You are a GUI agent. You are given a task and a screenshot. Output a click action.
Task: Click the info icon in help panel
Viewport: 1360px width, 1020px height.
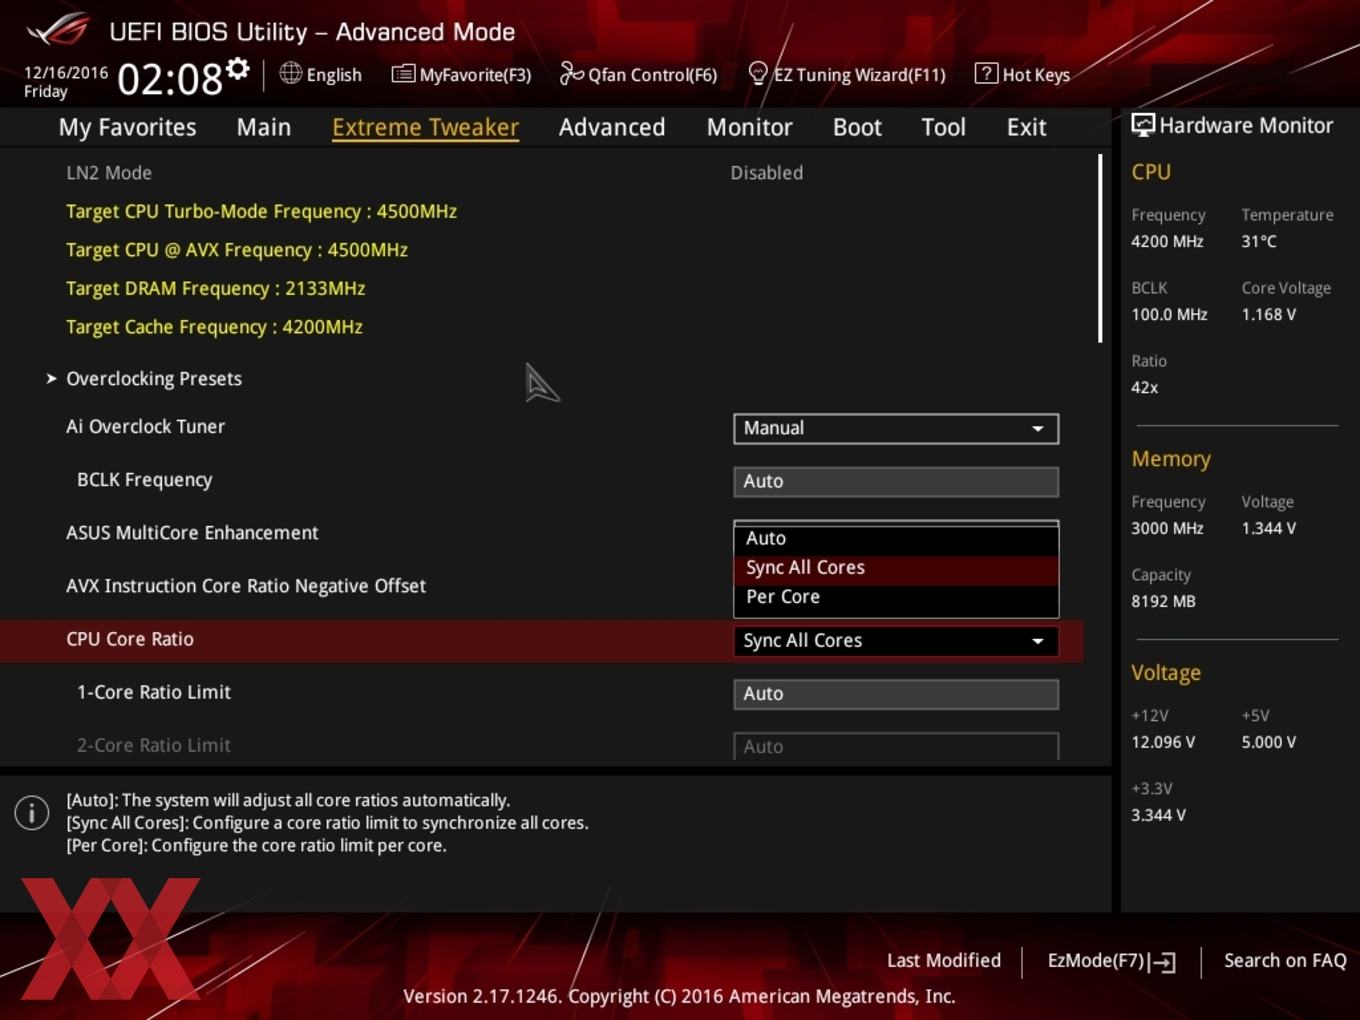point(32,813)
